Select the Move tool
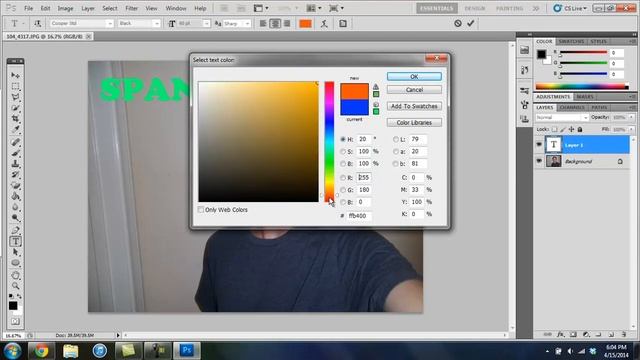The height and width of the screenshot is (360, 640). click(15, 75)
